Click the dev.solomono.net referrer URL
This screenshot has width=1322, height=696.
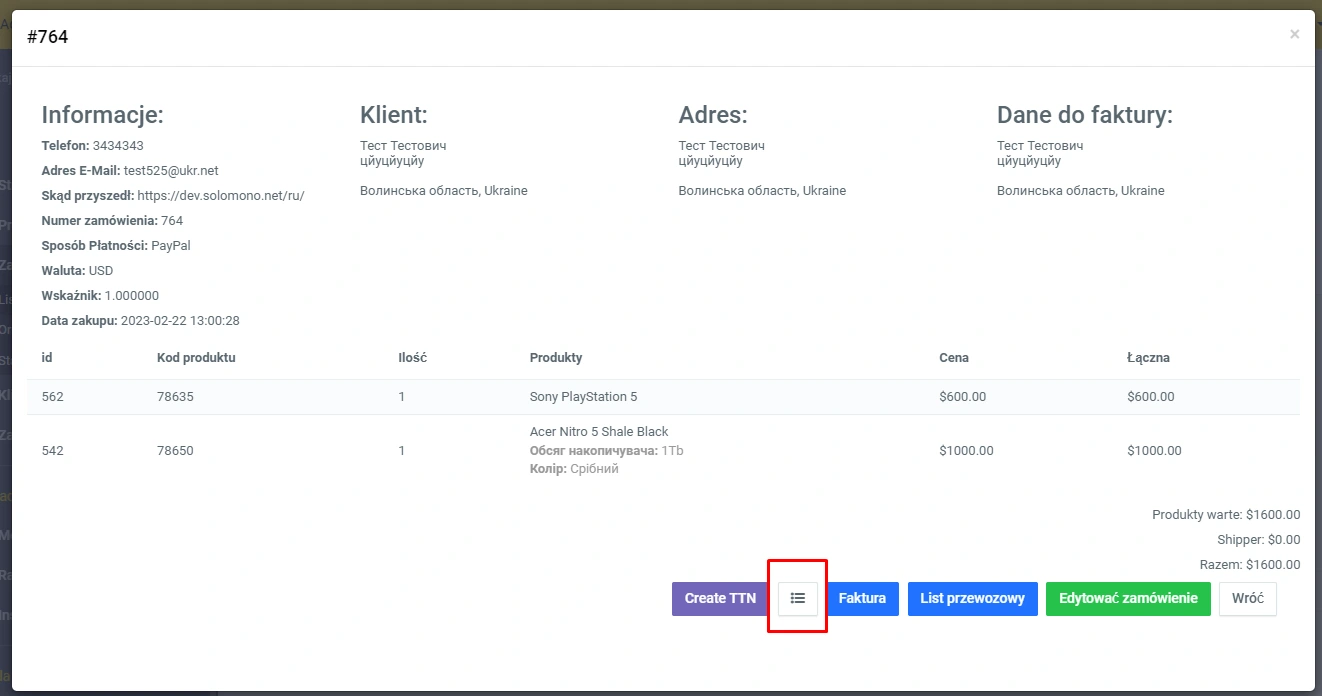[220, 196]
